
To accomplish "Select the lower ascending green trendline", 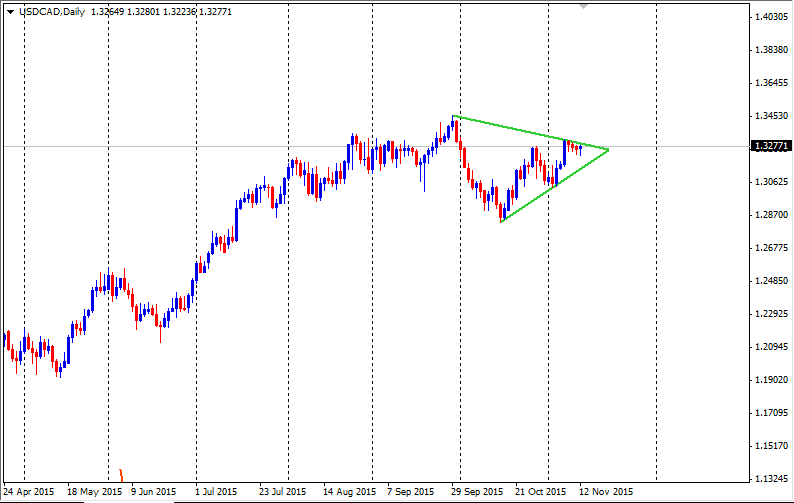I will tap(554, 186).
